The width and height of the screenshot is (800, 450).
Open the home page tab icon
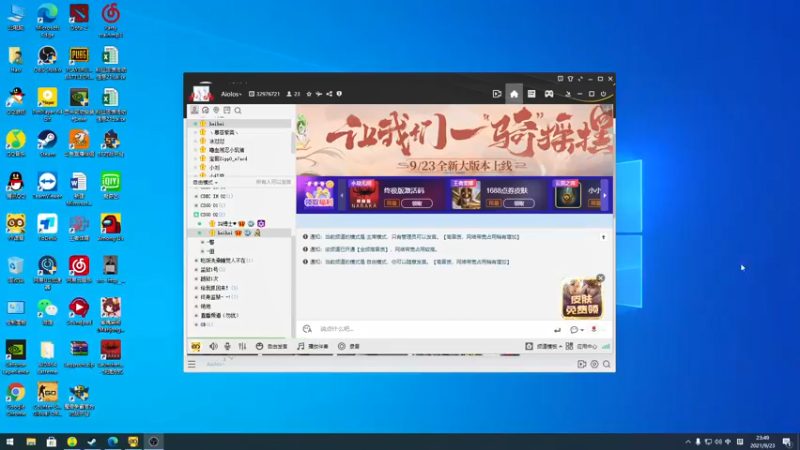coord(514,94)
